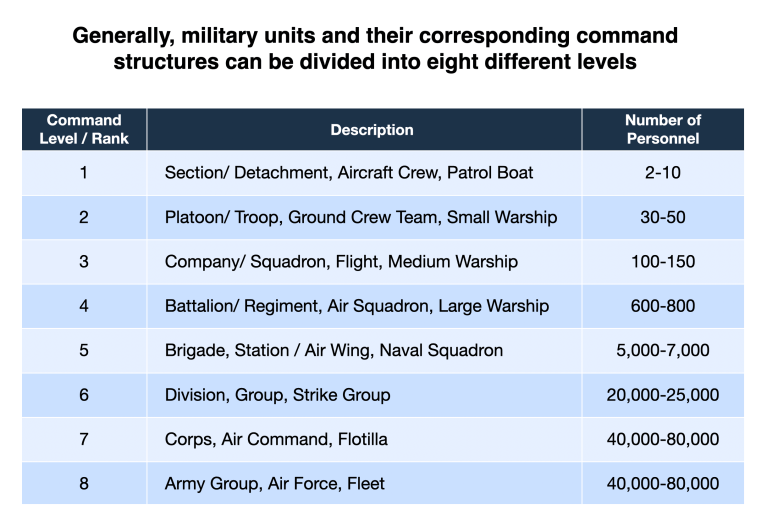This screenshot has width=767, height=527.
Task: Select the "30-50" personnel value
Action: [x=662, y=217]
